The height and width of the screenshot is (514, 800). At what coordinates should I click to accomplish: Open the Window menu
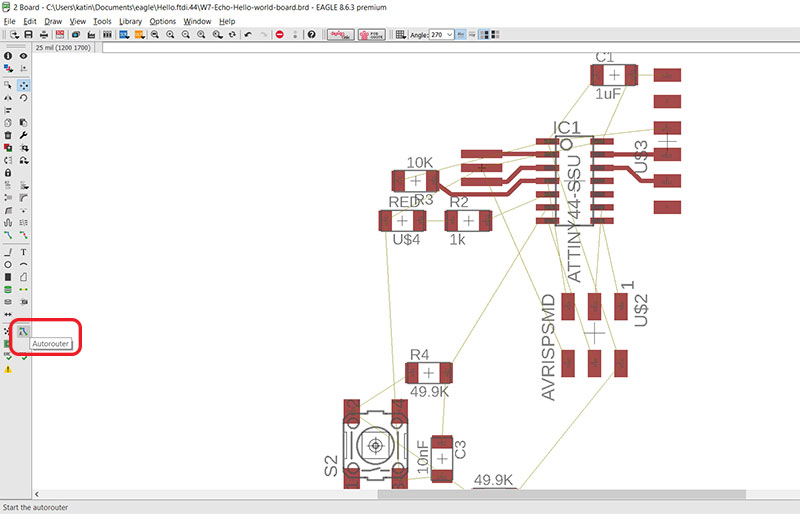point(197,21)
